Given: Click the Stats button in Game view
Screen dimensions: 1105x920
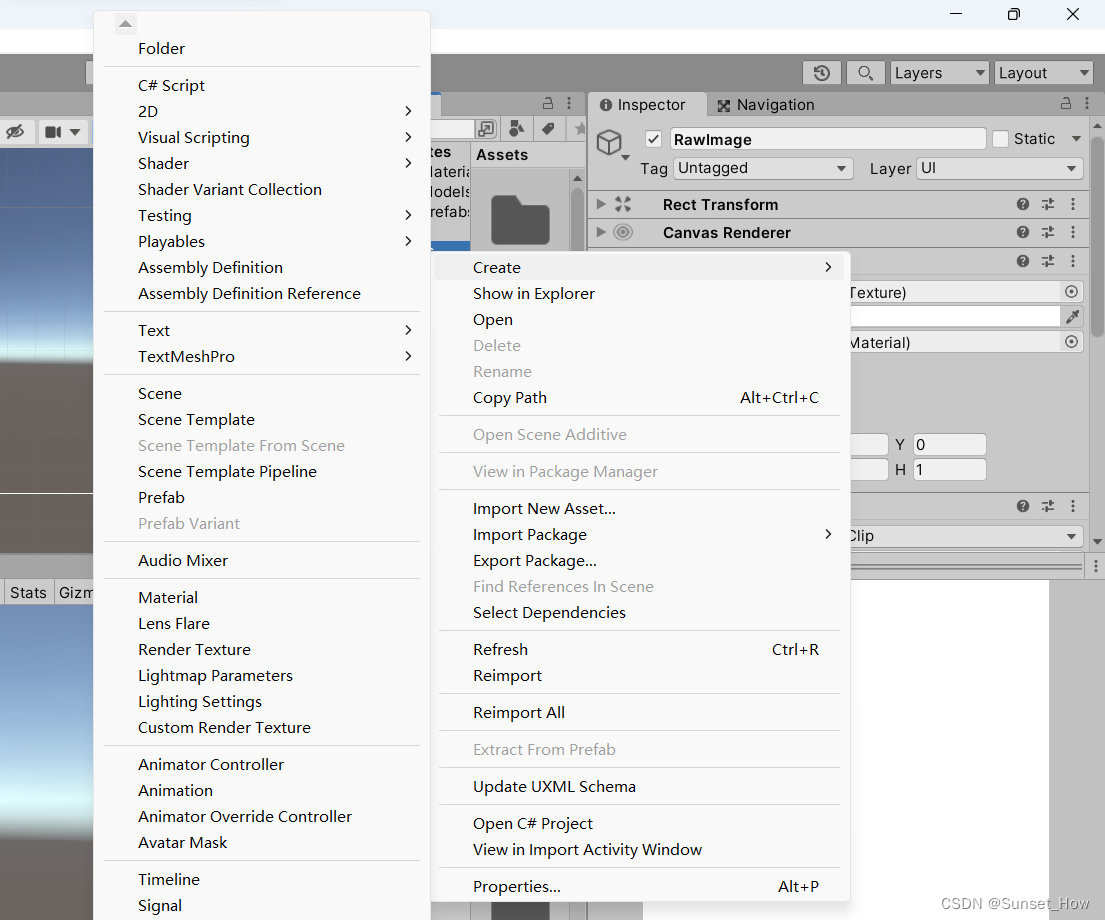Looking at the screenshot, I should point(27,592).
